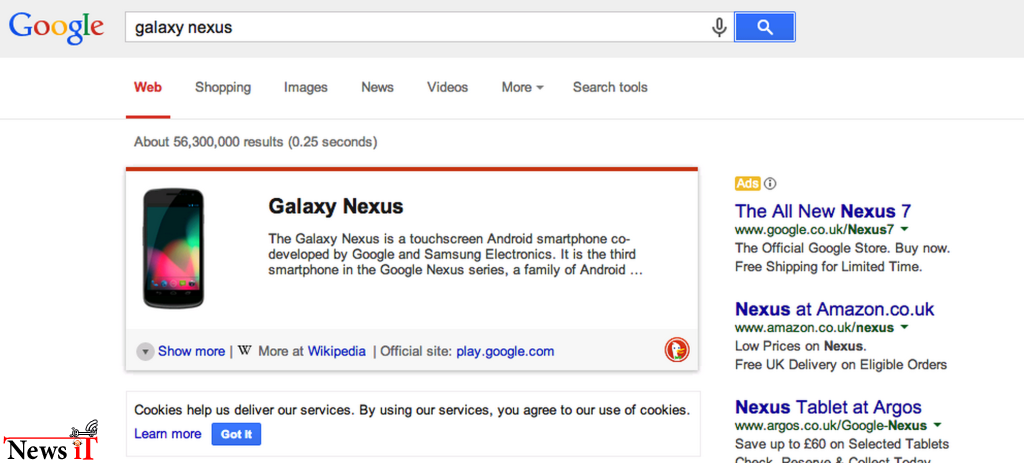Open the Learn more cookies link
This screenshot has width=1024, height=463.
pos(168,434)
